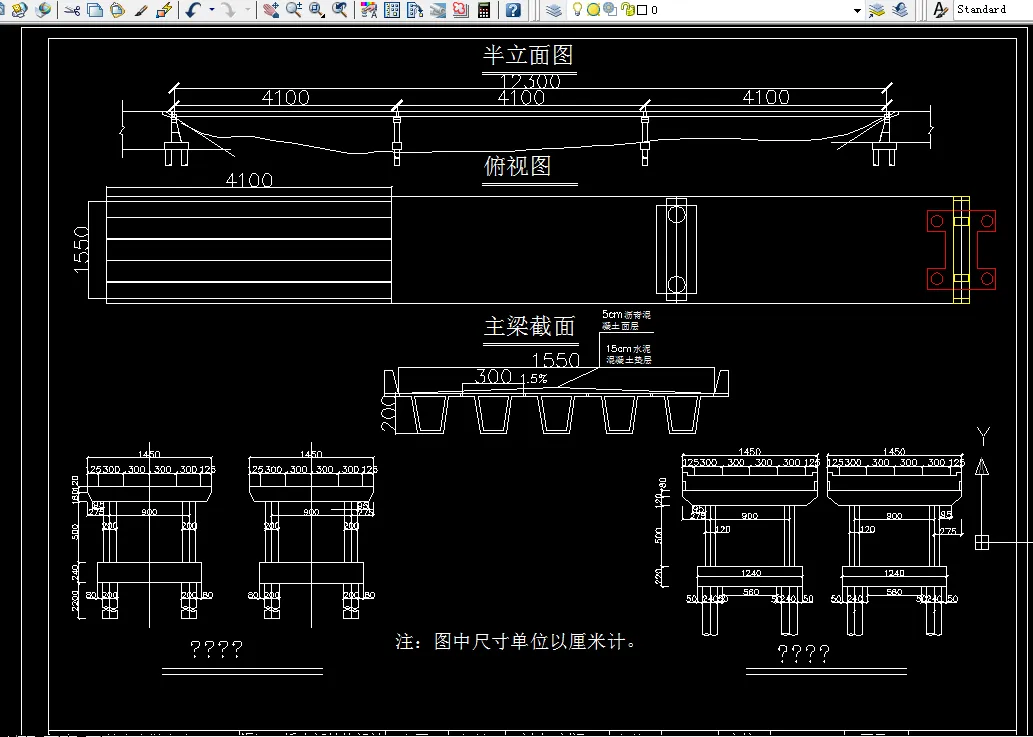Viewport: 1033px width, 737px height.
Task: Select the Match Properties brush tool
Action: point(141,9)
